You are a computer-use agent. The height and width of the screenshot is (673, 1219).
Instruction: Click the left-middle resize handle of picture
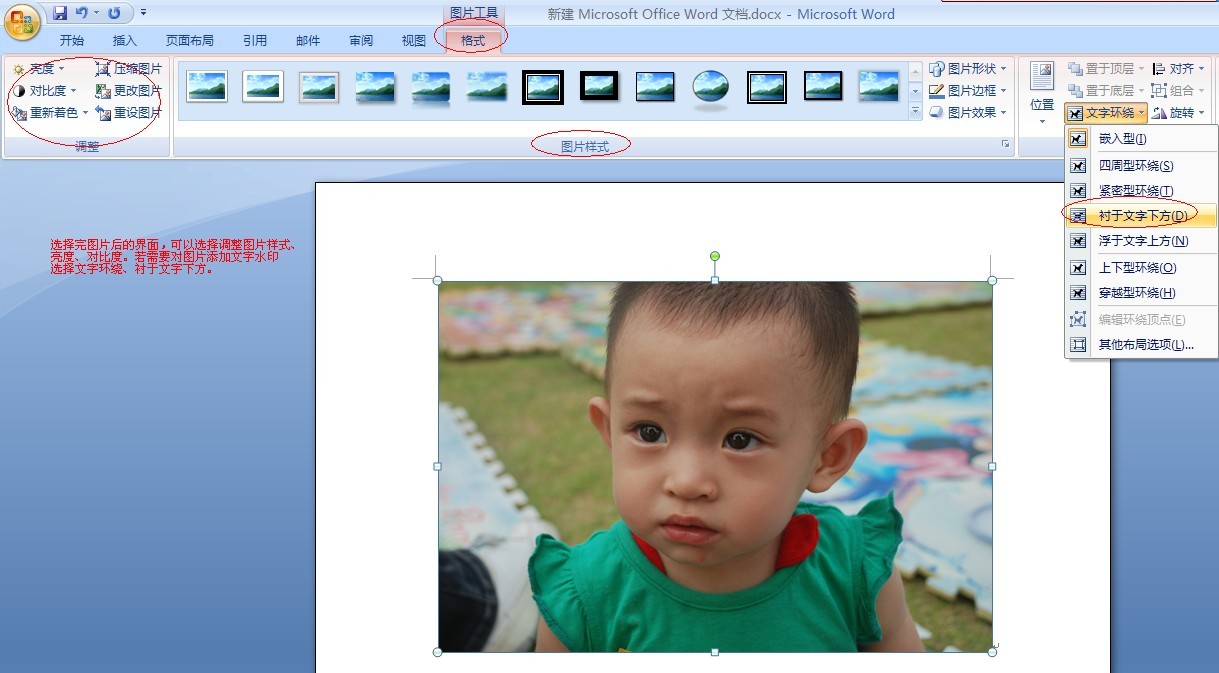[438, 466]
